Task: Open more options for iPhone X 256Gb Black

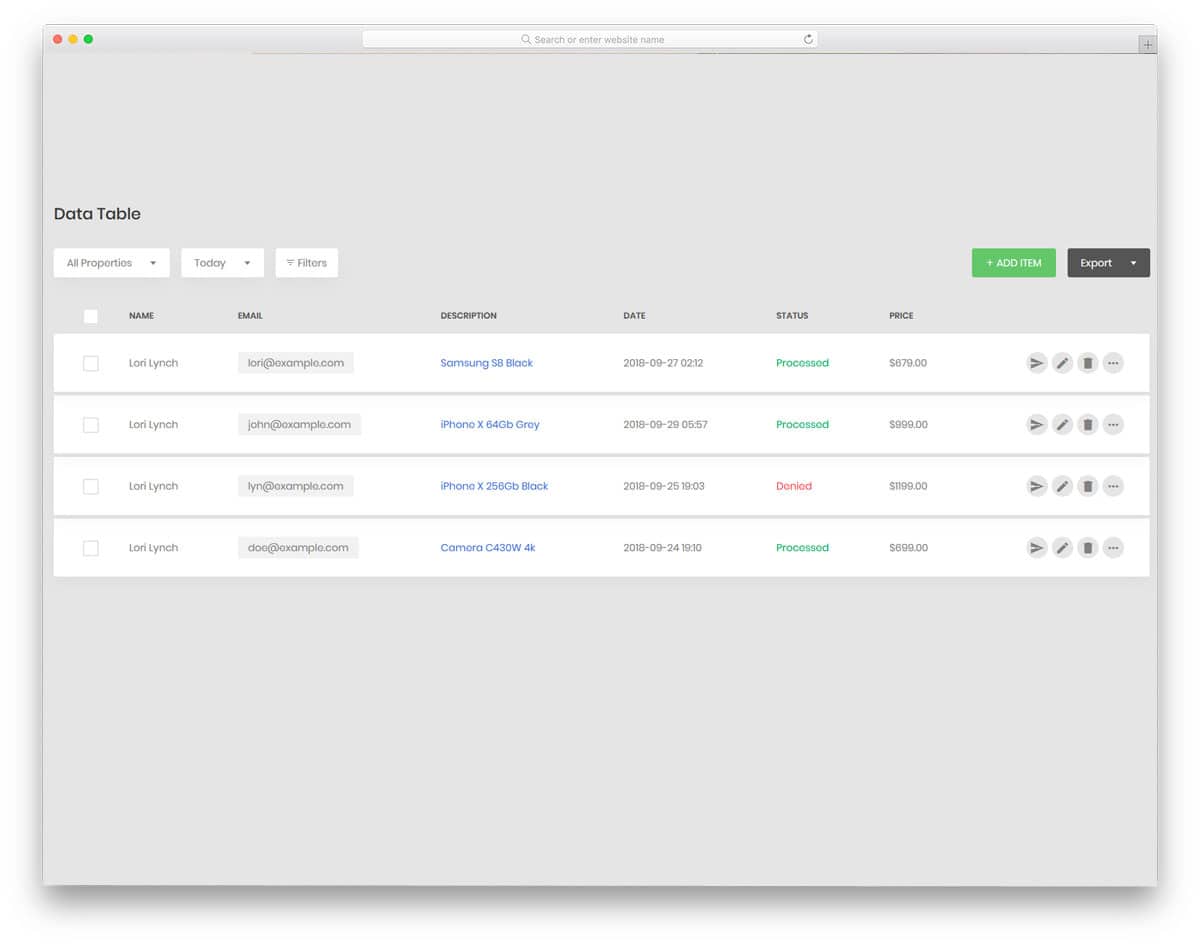Action: 1113,486
